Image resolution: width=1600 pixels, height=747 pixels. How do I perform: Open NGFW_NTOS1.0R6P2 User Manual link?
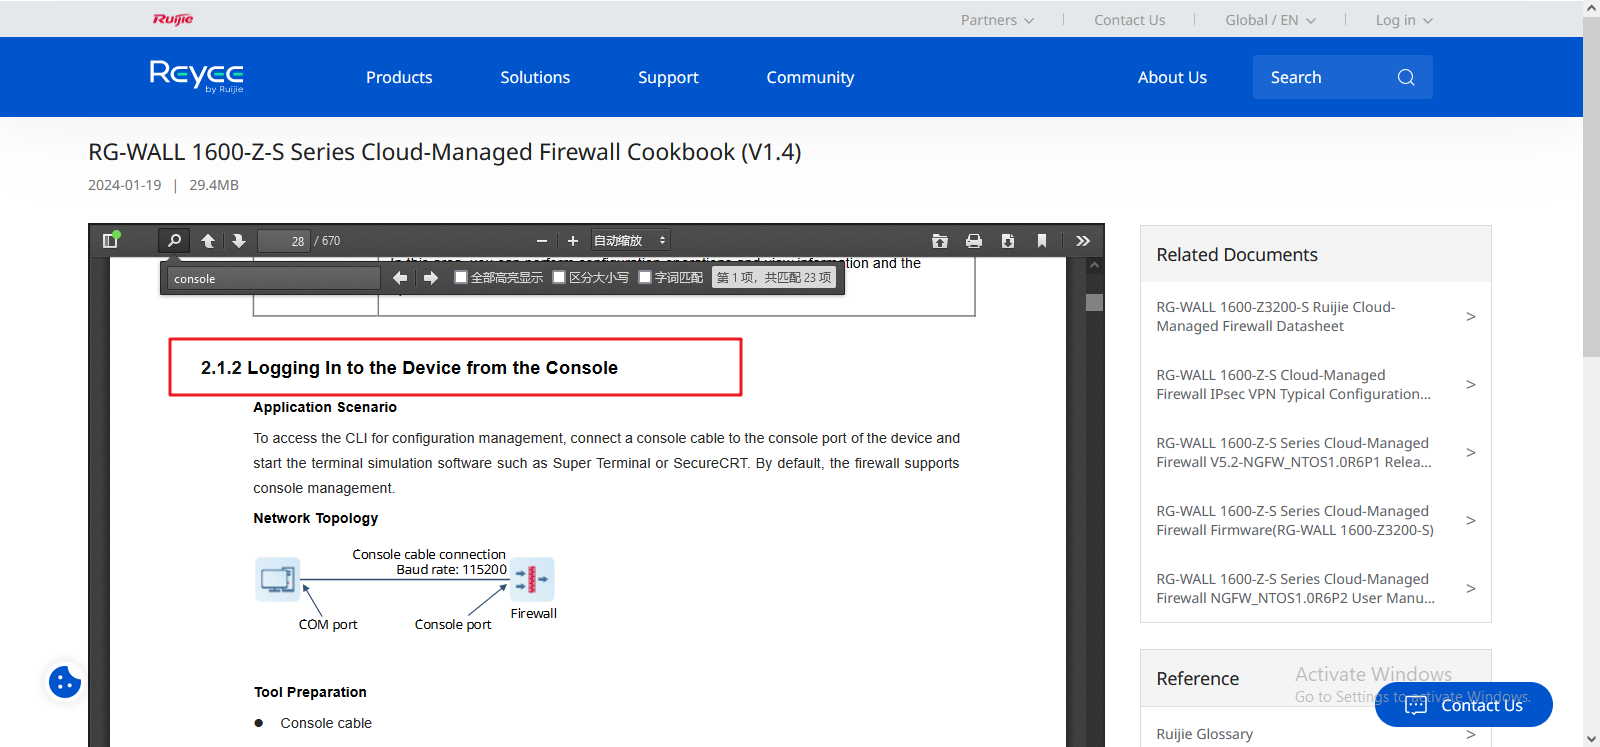[1295, 589]
